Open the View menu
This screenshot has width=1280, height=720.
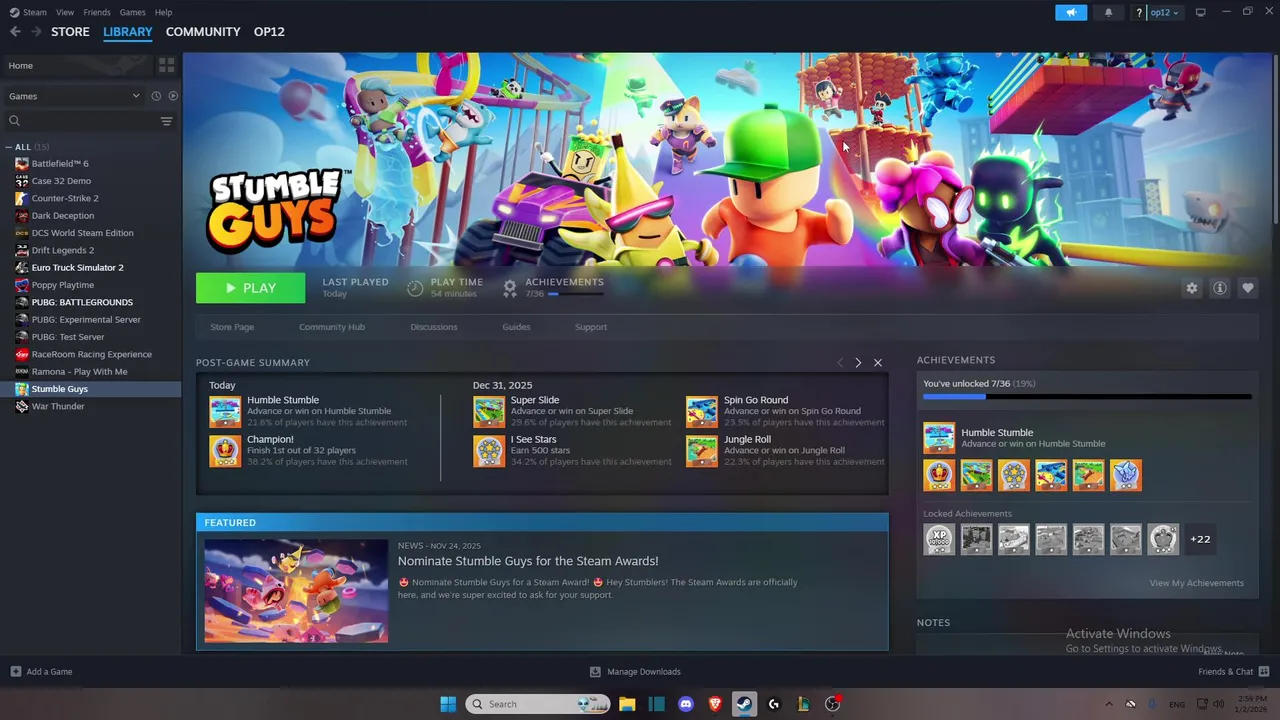coord(65,12)
